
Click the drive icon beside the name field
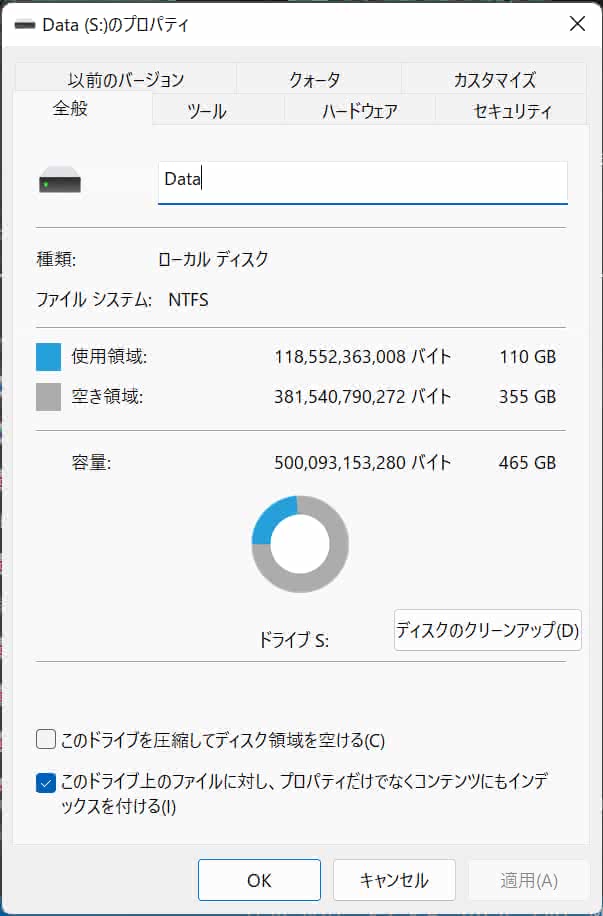click(x=60, y=183)
